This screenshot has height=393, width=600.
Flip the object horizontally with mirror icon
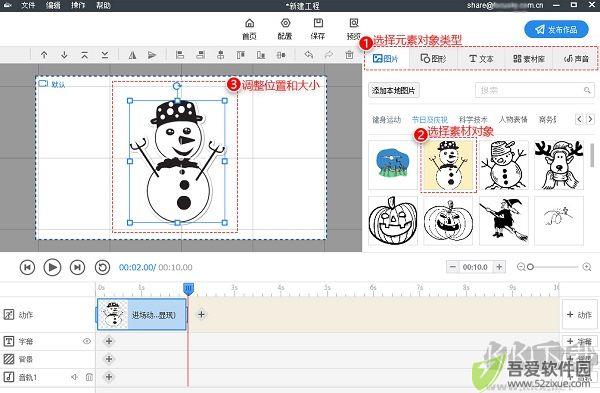(132, 55)
